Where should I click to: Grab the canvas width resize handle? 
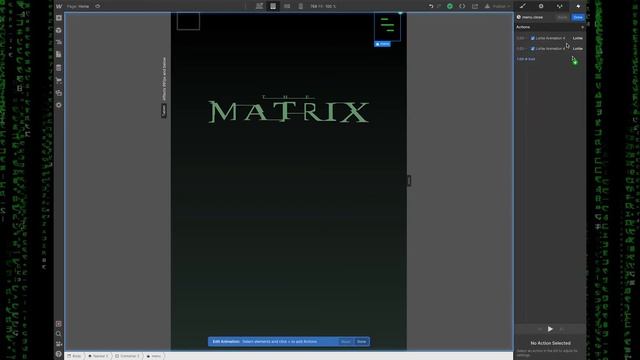click(409, 180)
